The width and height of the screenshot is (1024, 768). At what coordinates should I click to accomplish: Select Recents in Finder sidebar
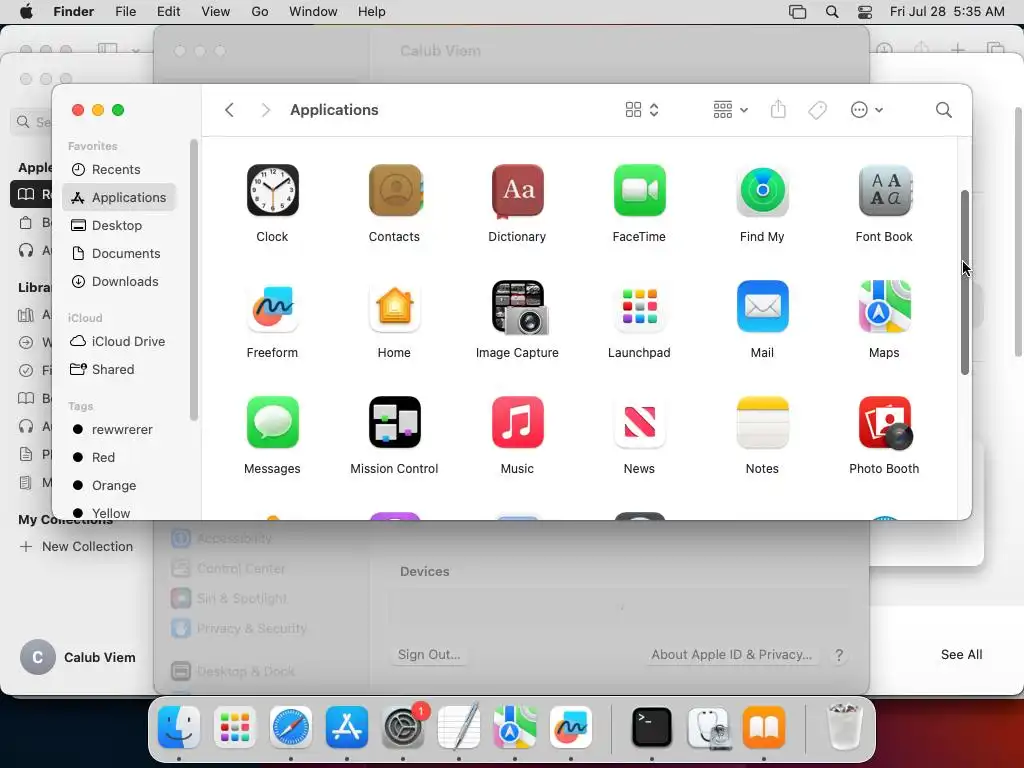click(119, 169)
